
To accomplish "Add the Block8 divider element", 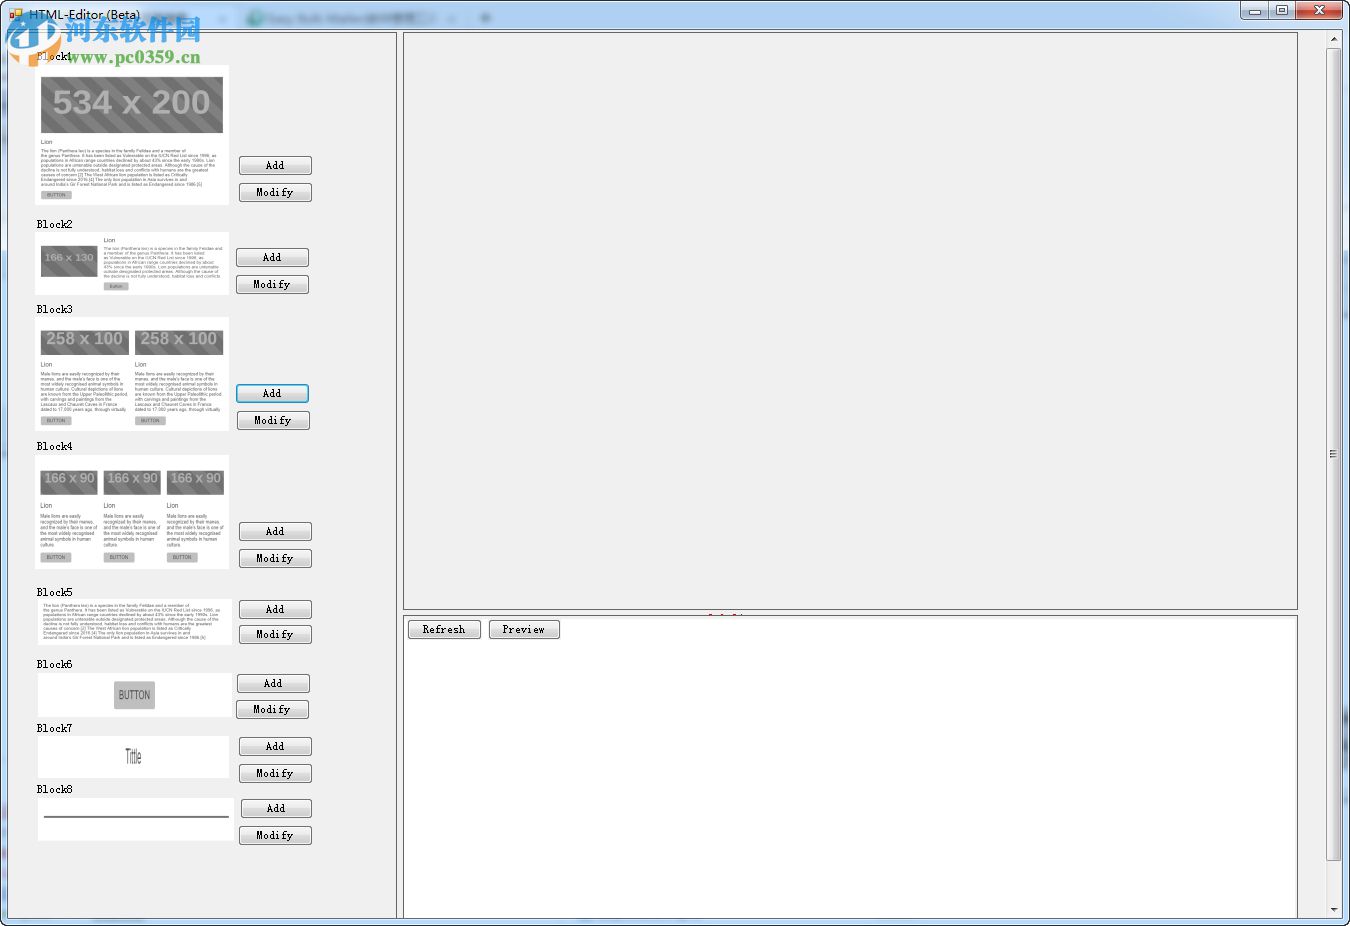I will point(275,808).
